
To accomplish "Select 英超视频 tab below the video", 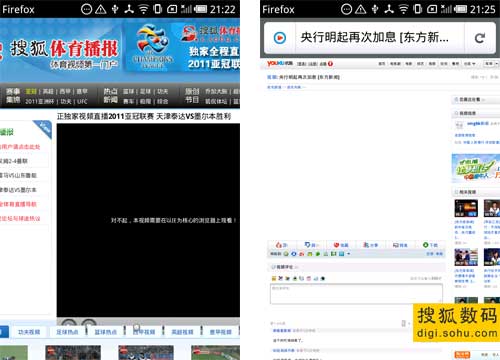I will click(x=182, y=332).
